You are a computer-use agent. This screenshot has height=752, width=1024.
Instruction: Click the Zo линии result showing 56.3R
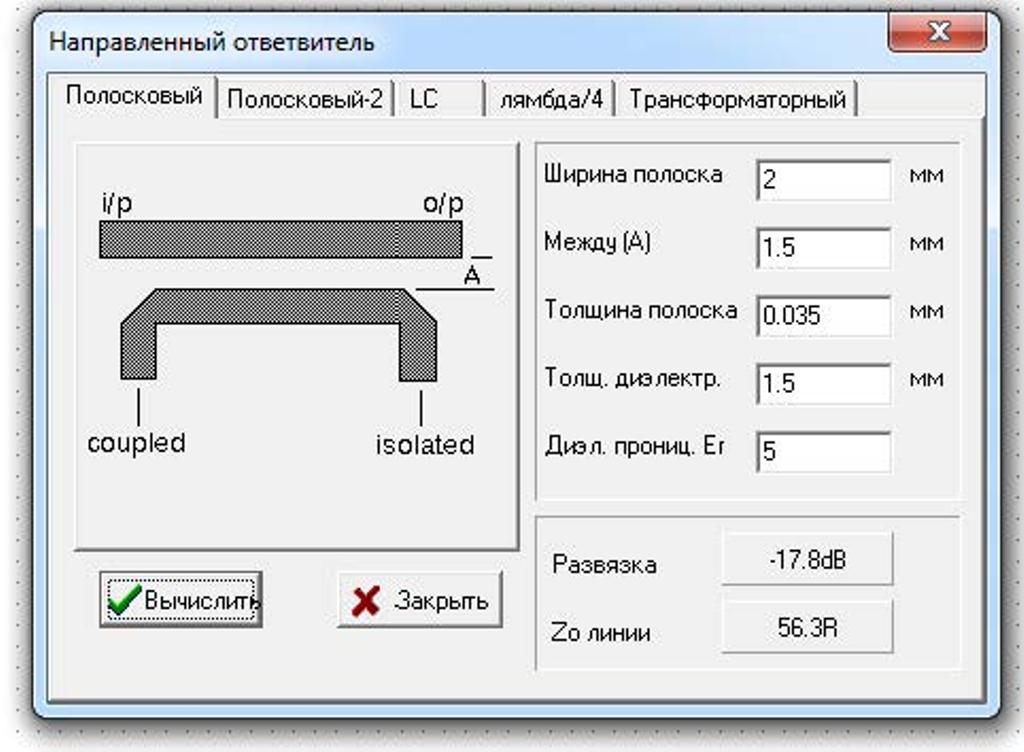pos(806,629)
